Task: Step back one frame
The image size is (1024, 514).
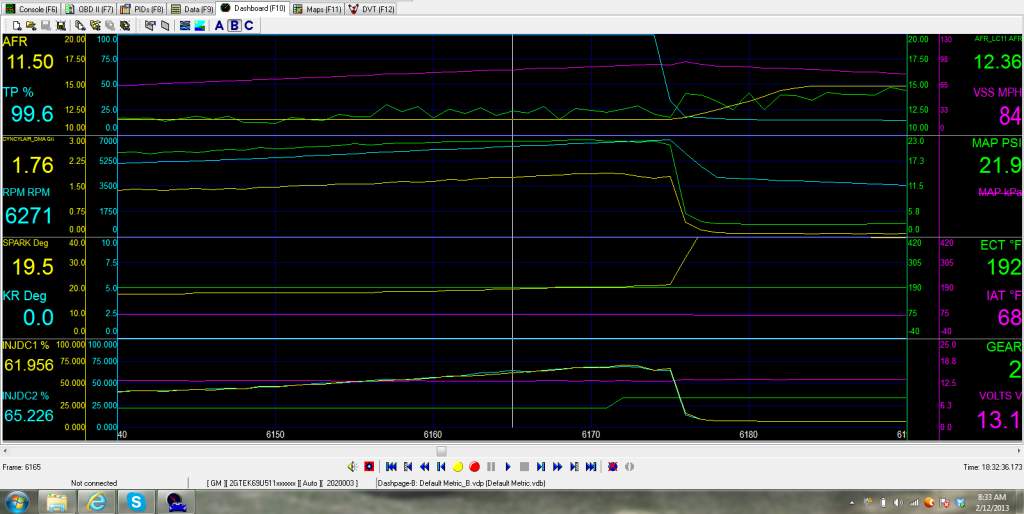Action: pos(441,466)
